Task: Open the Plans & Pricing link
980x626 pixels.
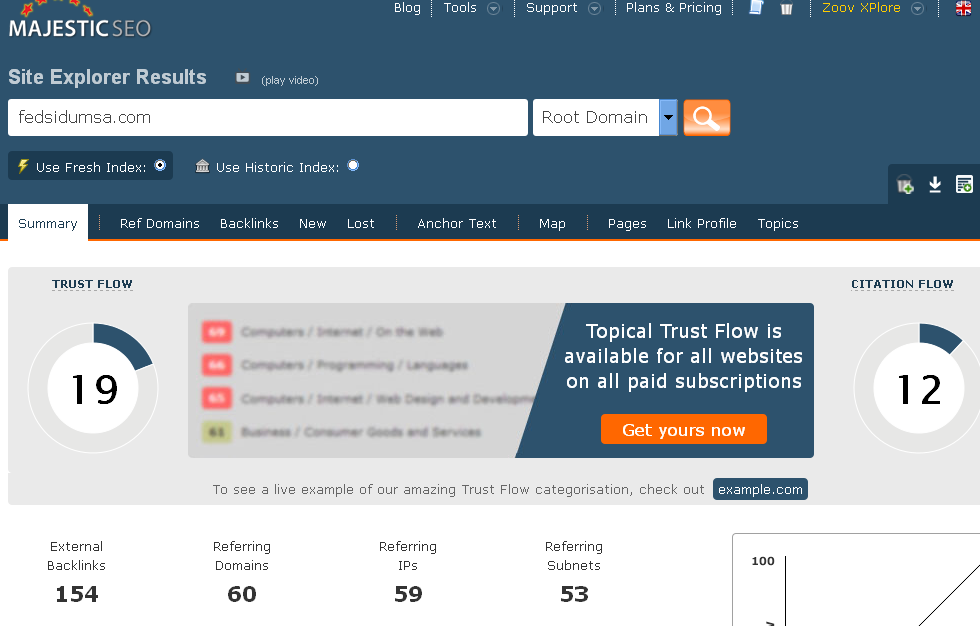Action: 674,7
